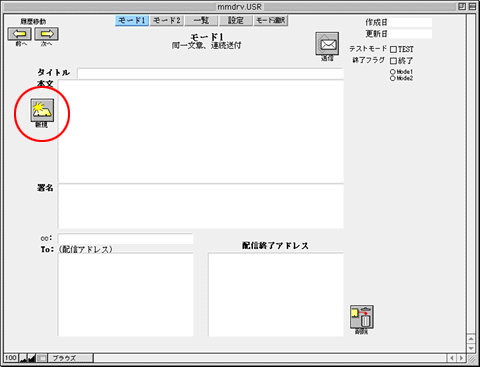This screenshot has height=367, width=480.
Task: Click the window collapse box in title bar
Action: (x=472, y=6)
